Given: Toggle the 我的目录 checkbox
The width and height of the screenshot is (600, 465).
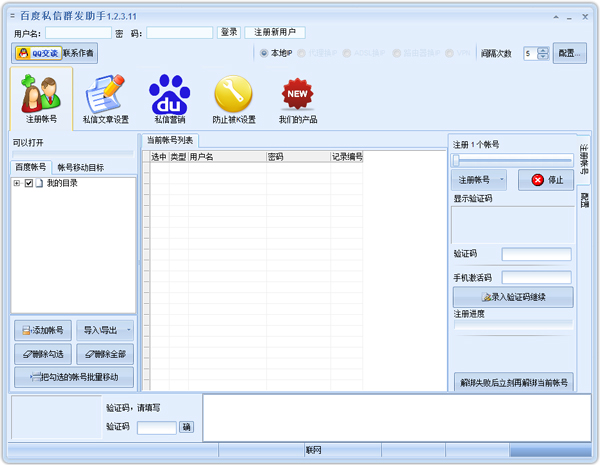Looking at the screenshot, I should tap(29, 183).
